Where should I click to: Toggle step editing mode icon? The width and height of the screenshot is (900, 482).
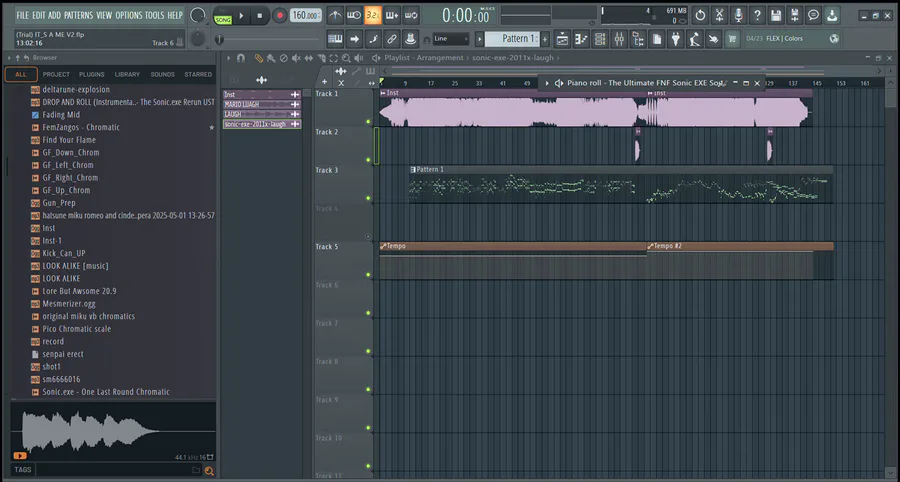point(373,39)
